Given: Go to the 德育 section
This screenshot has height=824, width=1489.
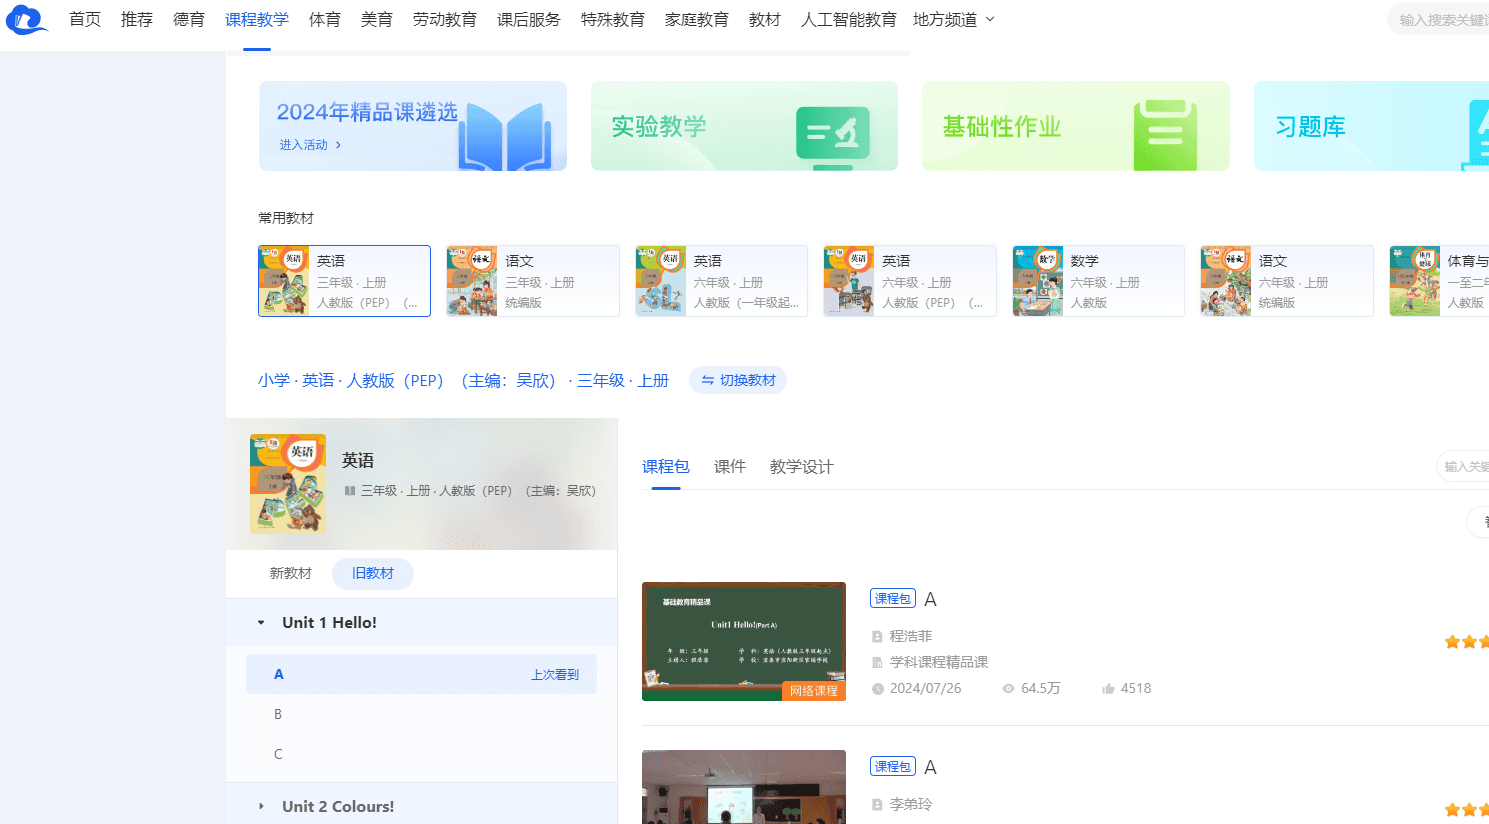Looking at the screenshot, I should pyautogui.click(x=189, y=20).
